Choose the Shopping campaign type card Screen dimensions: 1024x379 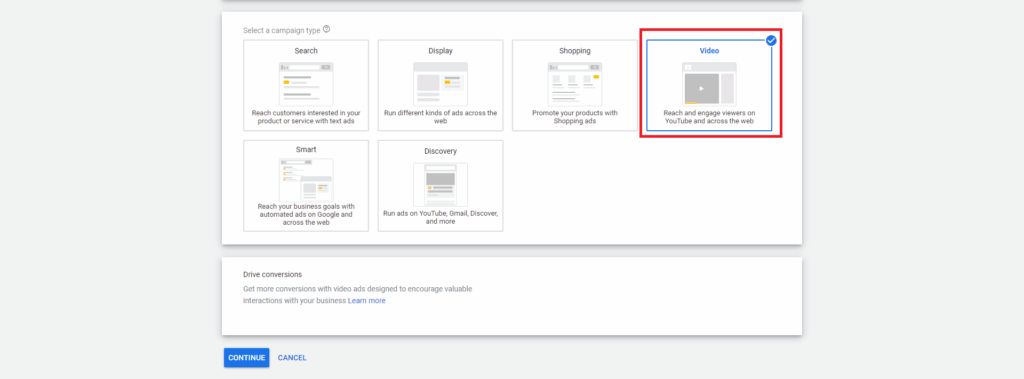click(575, 86)
